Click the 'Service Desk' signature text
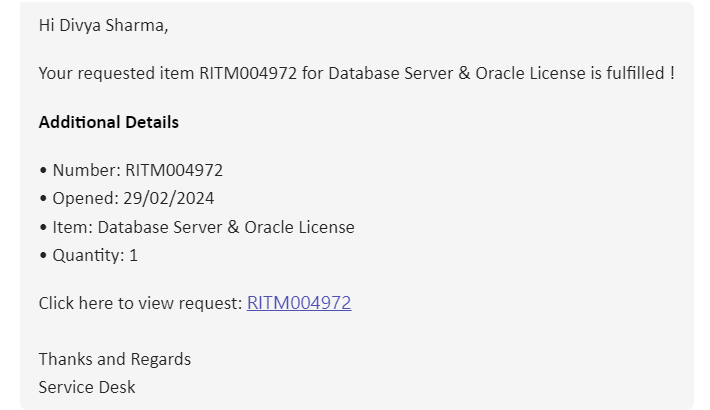Viewport: 710px width, 410px height. [87, 387]
